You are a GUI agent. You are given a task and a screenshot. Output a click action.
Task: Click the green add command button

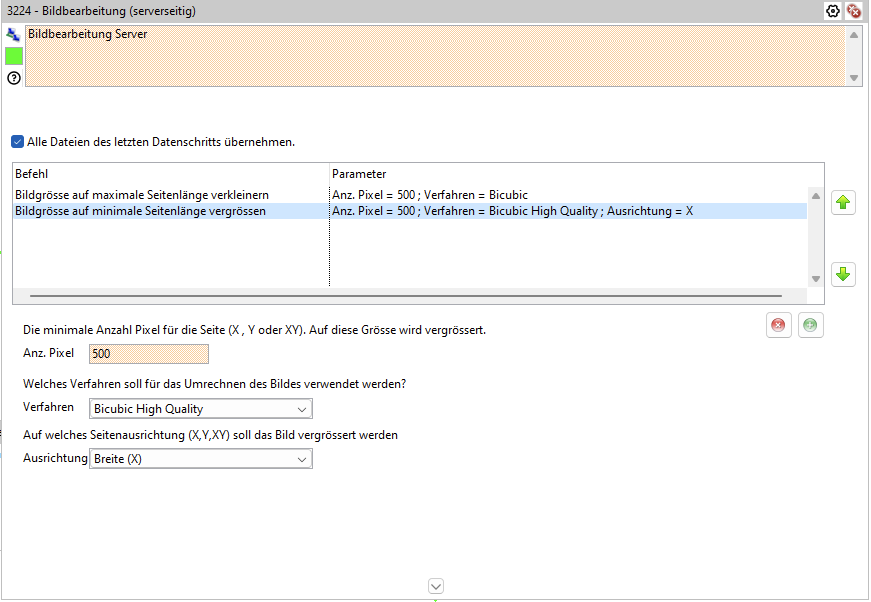click(811, 325)
